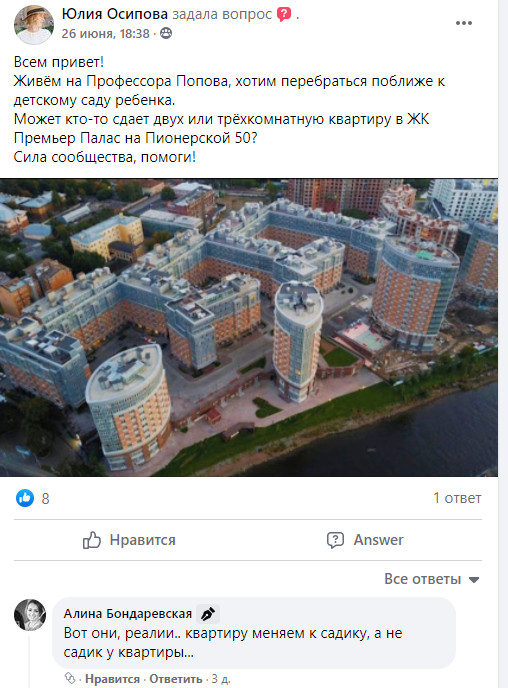This screenshot has width=508, height=688.
Task: Open Юлия Осипова's profile picture
Action: tap(34, 25)
